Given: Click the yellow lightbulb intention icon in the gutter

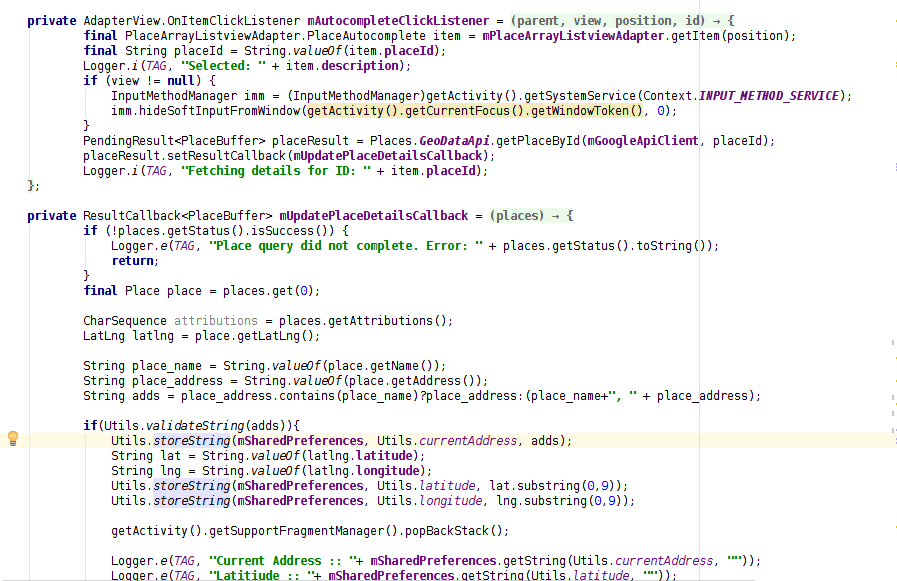Looking at the screenshot, I should pos(13,439).
